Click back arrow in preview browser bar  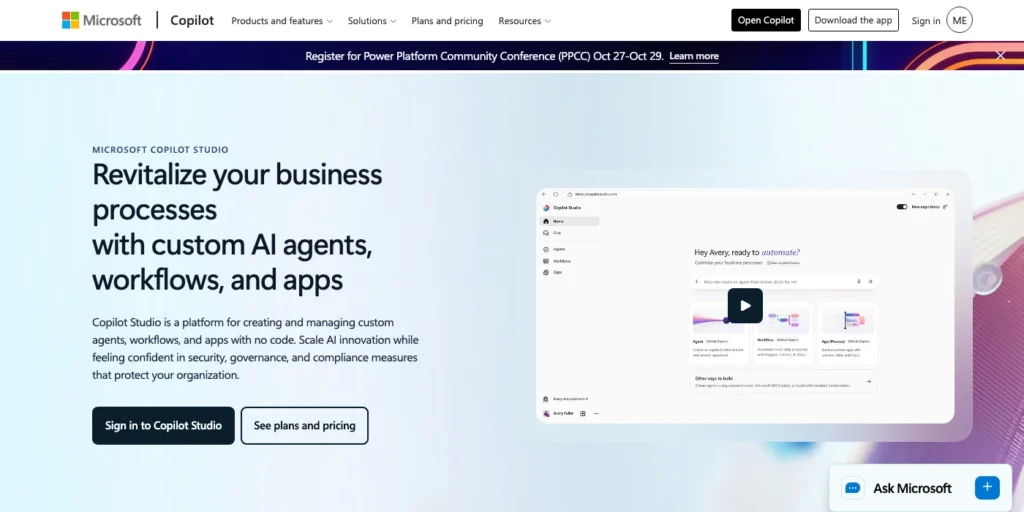[545, 194]
